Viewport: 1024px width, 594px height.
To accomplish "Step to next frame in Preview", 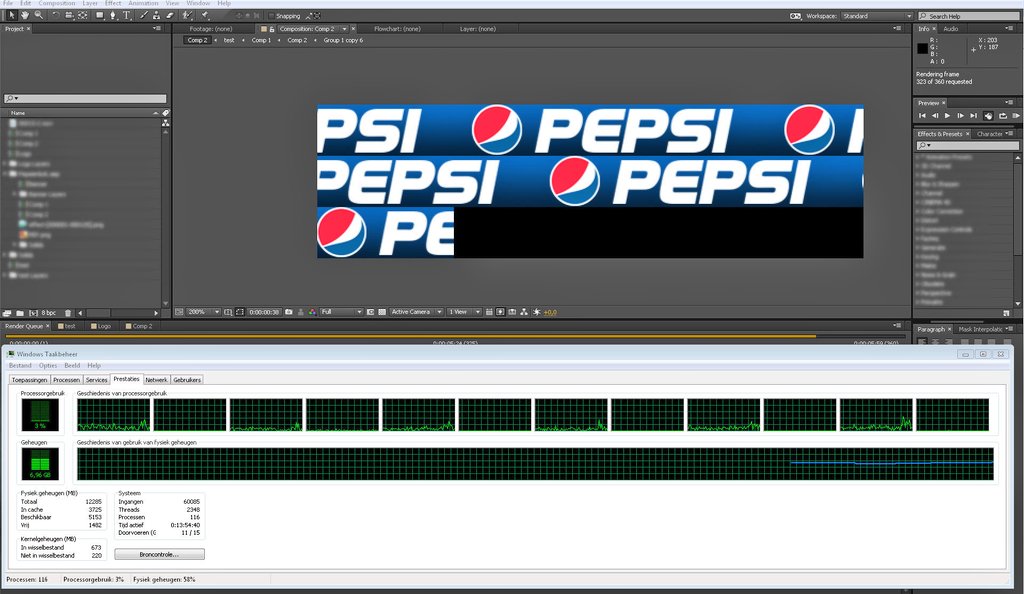I will click(x=960, y=116).
